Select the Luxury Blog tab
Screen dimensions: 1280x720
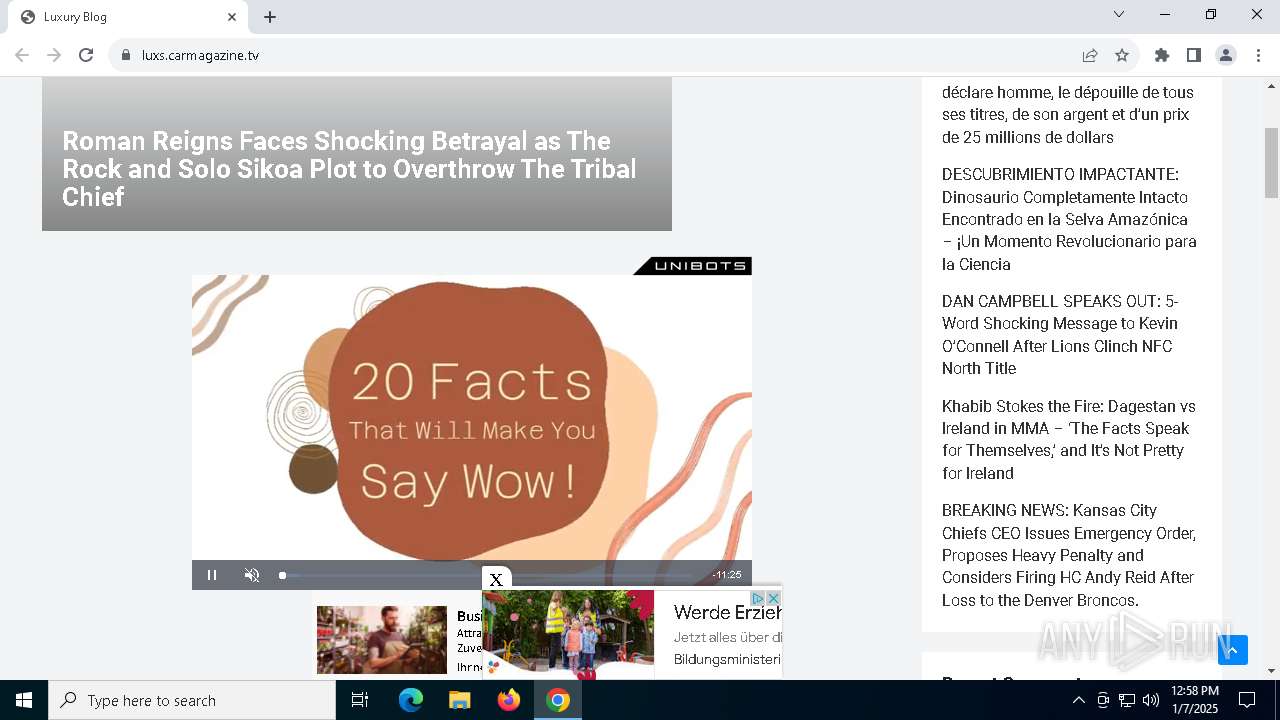tap(128, 17)
